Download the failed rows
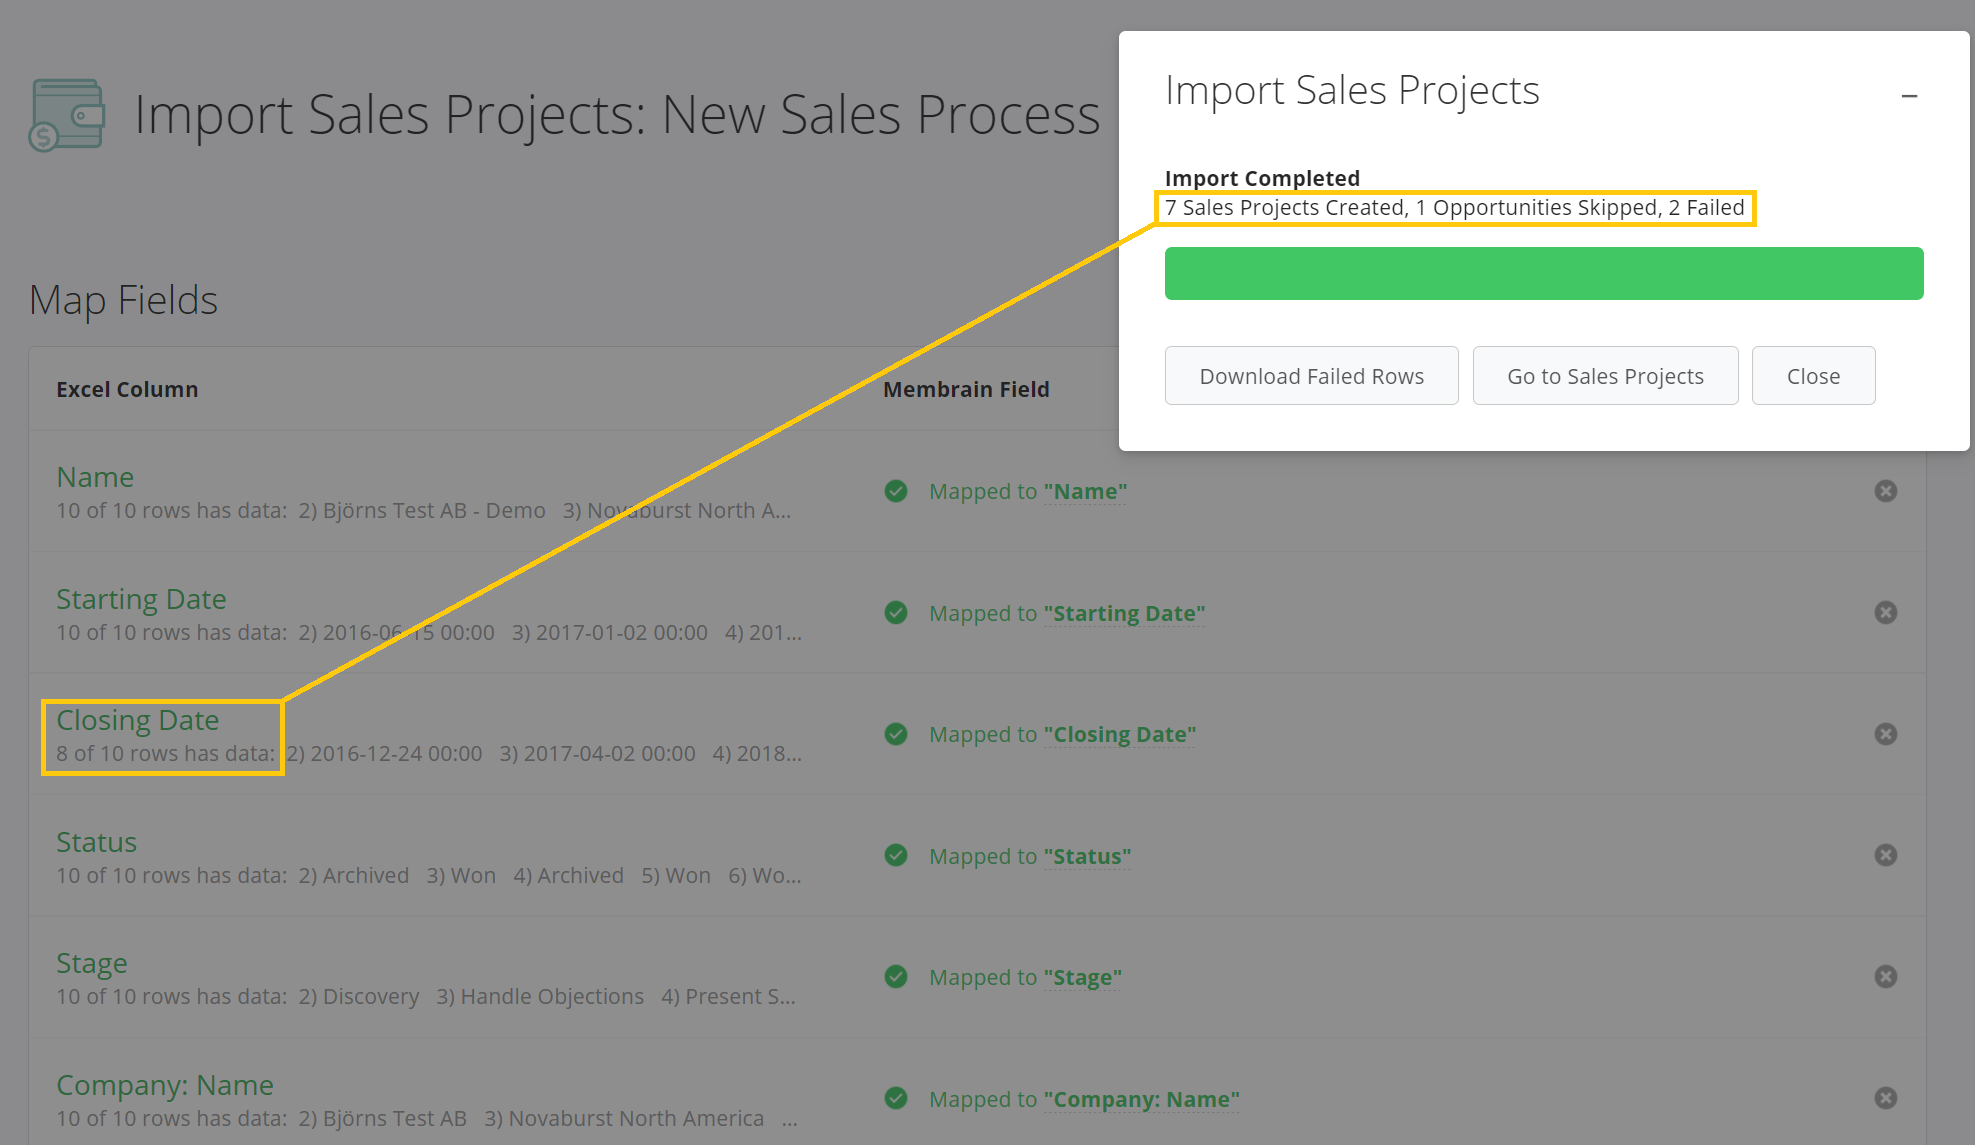This screenshot has width=1975, height=1145. [x=1311, y=376]
